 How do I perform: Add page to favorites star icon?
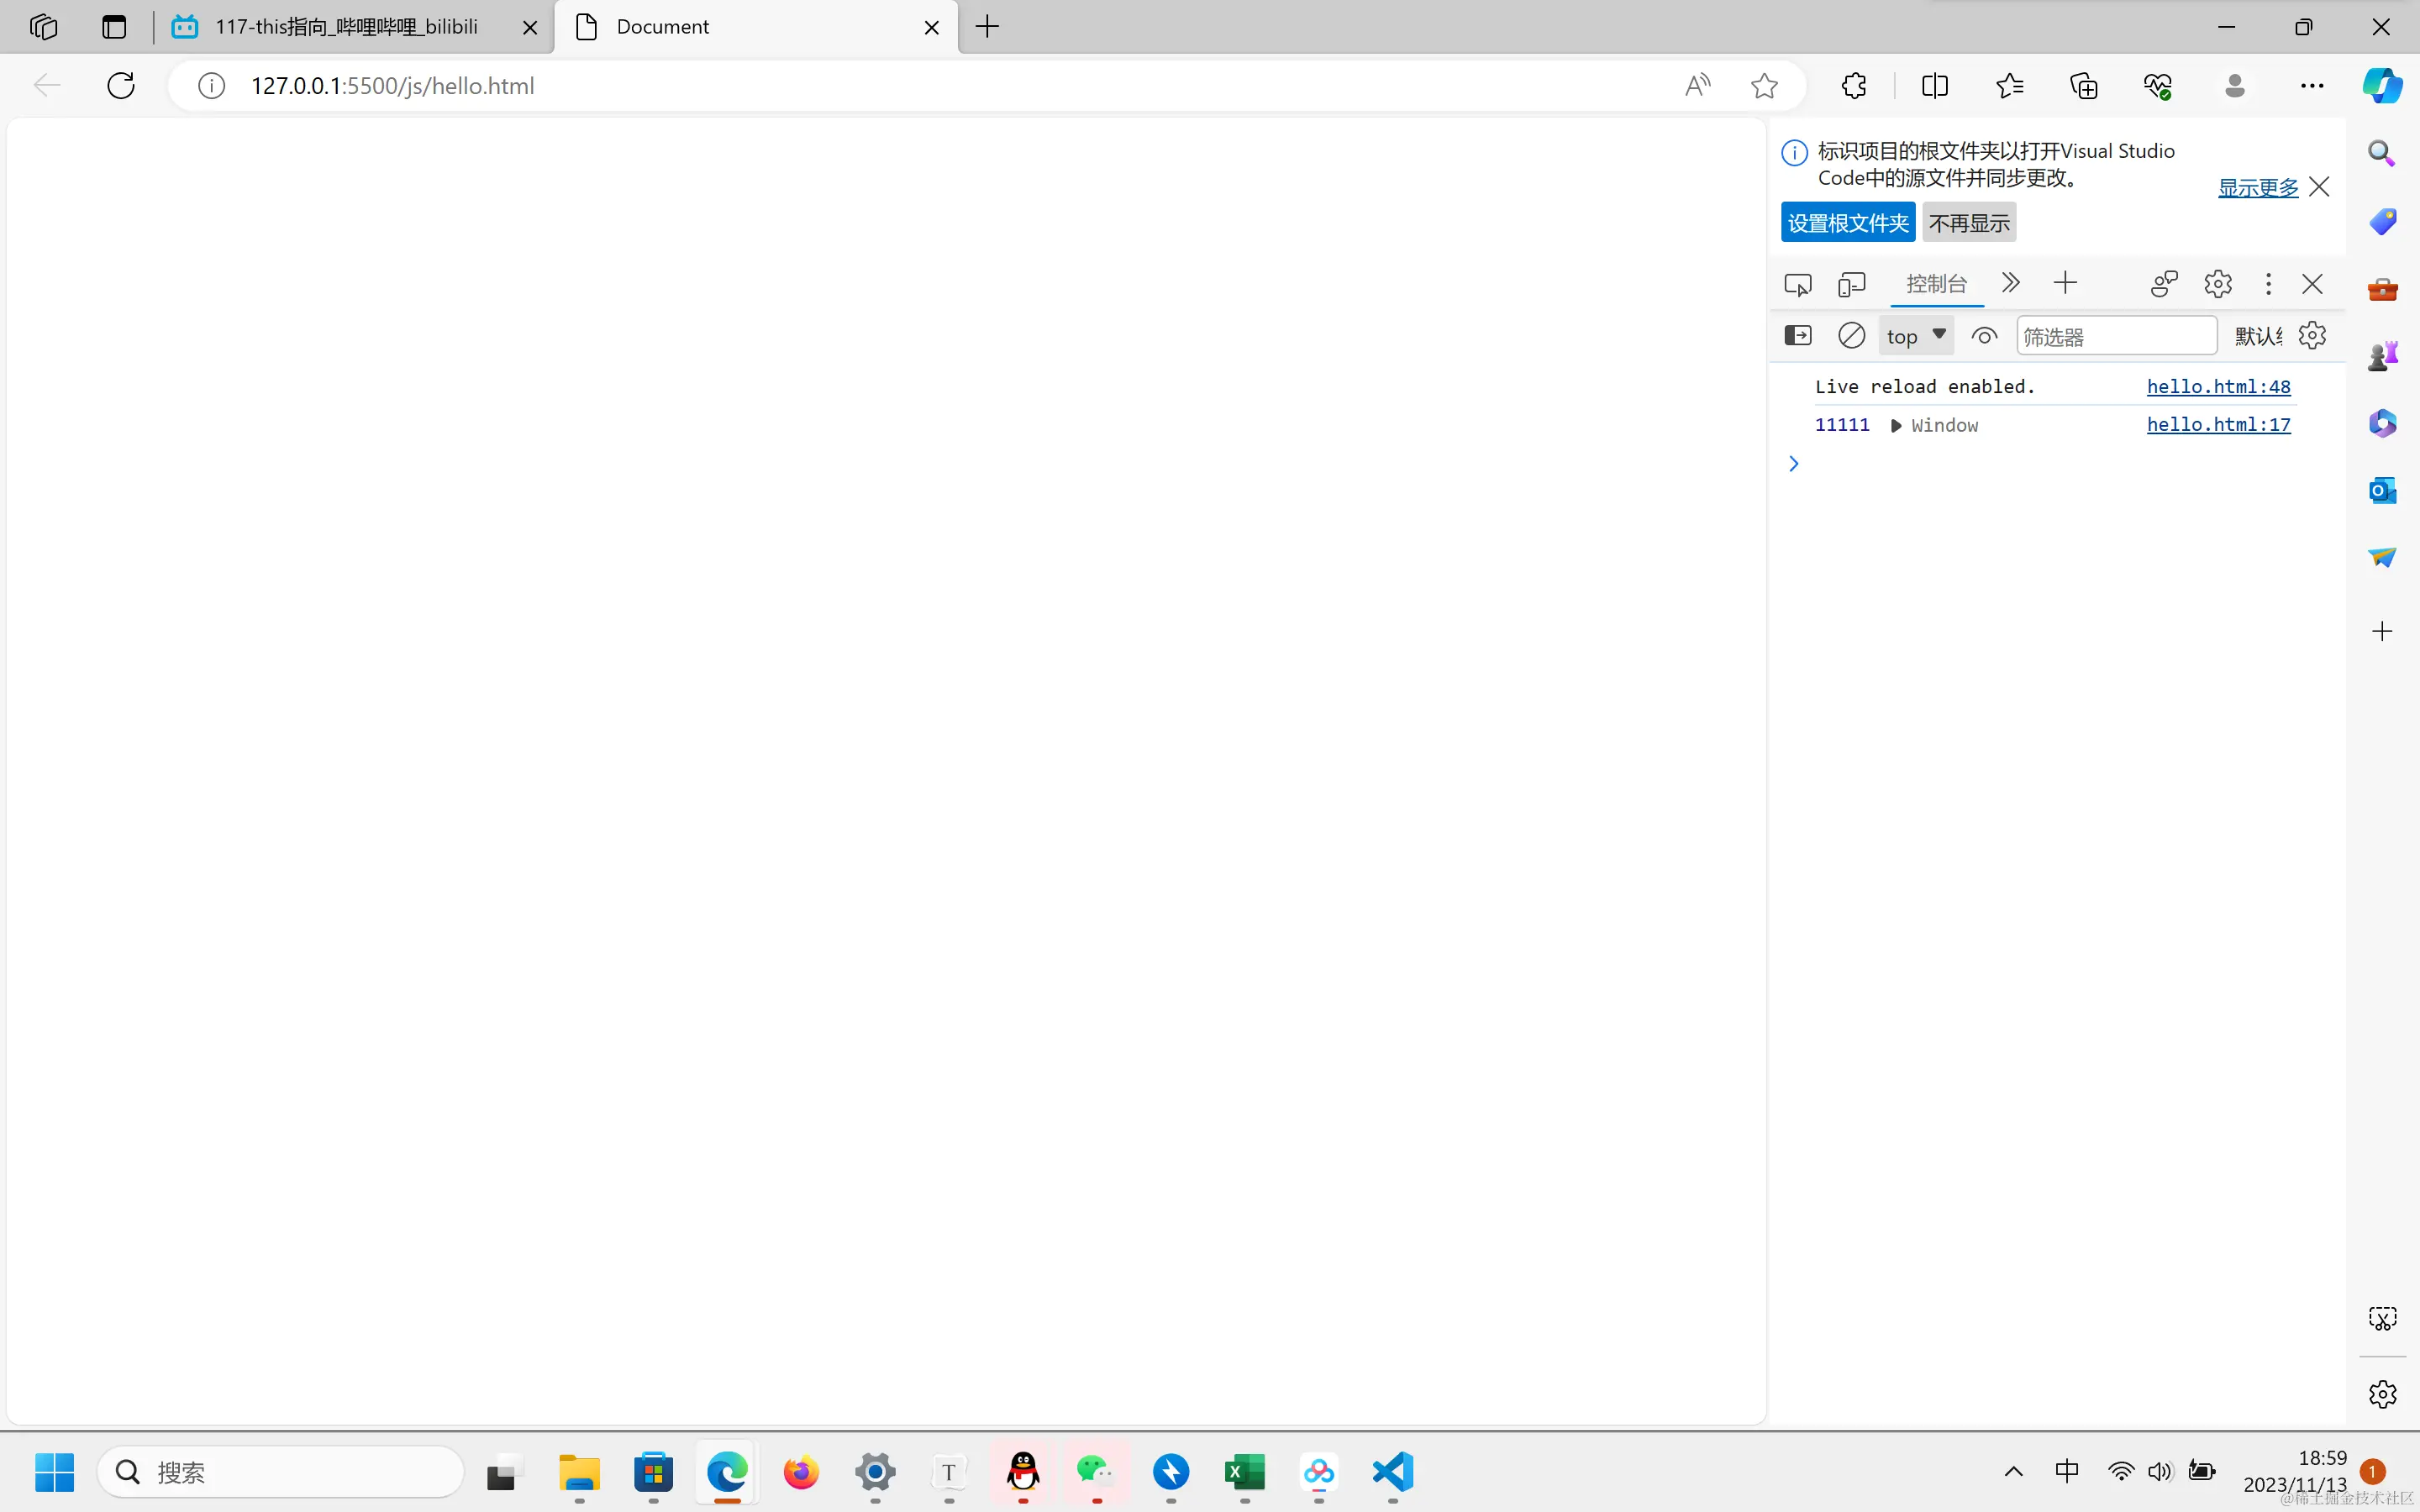click(1764, 86)
